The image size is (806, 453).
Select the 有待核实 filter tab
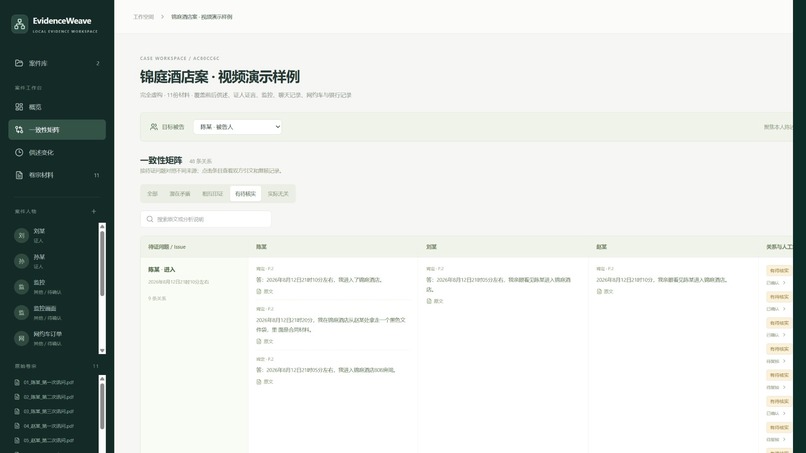pyautogui.click(x=245, y=194)
